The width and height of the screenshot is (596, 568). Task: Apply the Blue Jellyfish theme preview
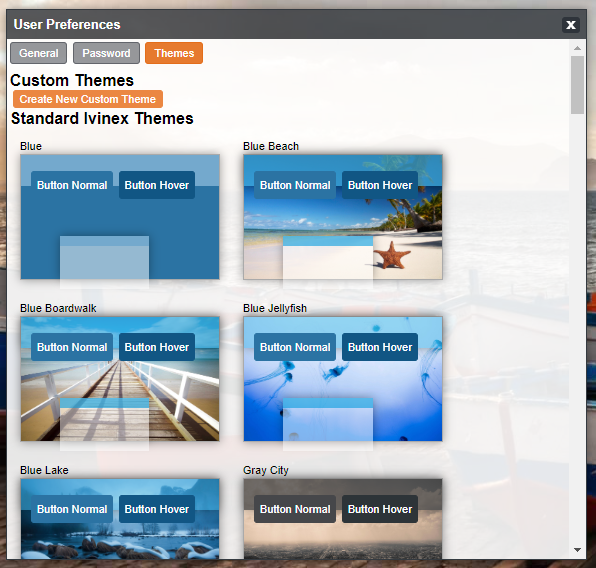coord(343,379)
